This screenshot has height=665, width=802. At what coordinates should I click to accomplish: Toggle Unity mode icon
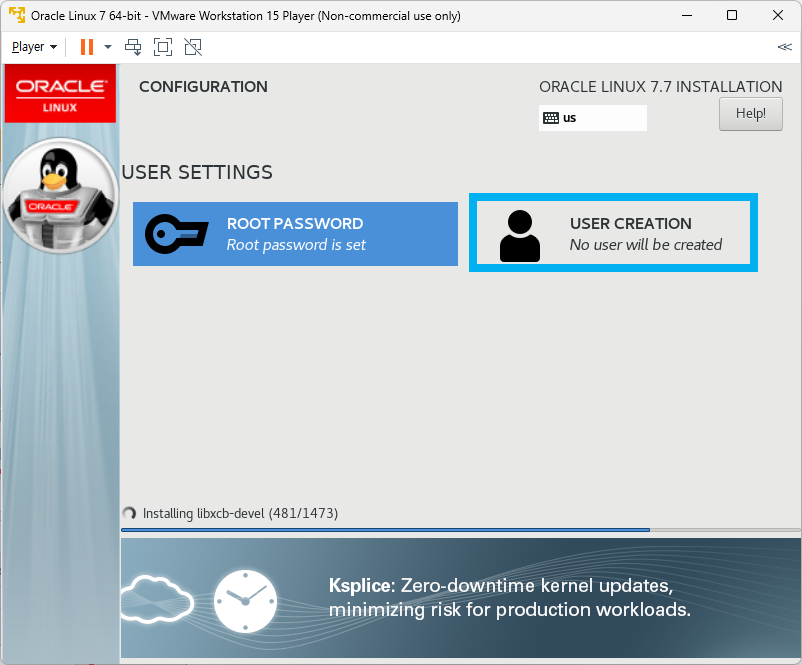tap(193, 47)
